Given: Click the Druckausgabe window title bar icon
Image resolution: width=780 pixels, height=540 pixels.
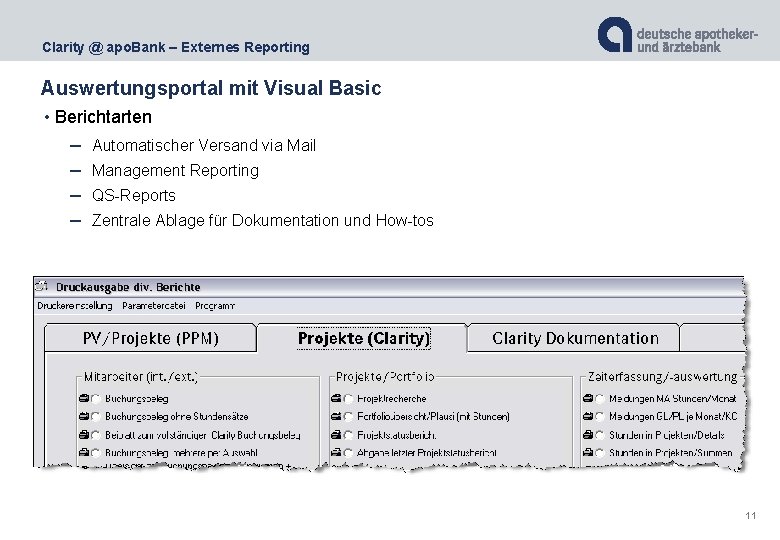Looking at the screenshot, I should click(41, 286).
